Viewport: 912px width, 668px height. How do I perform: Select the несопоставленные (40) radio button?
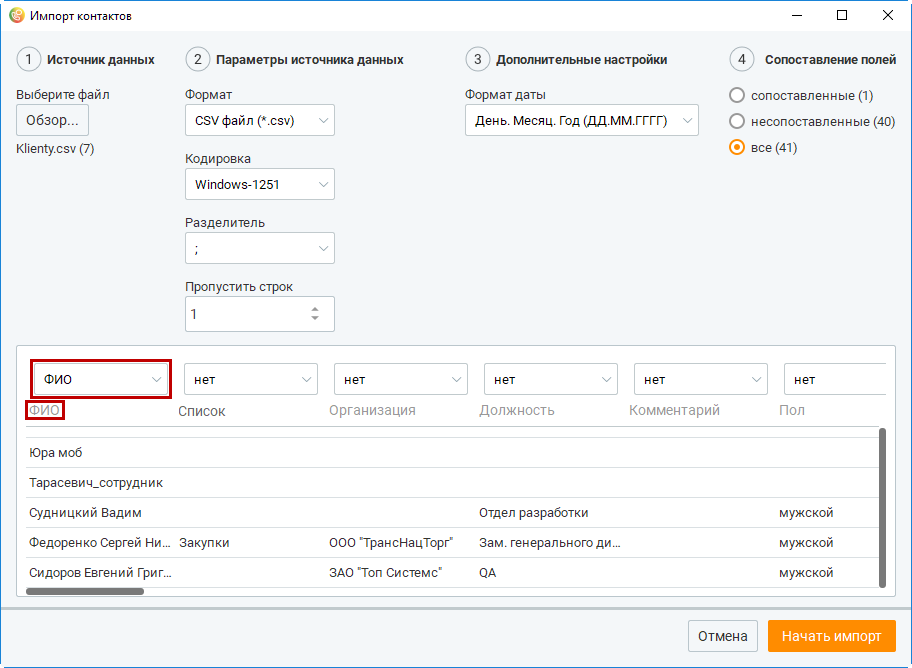(737, 121)
